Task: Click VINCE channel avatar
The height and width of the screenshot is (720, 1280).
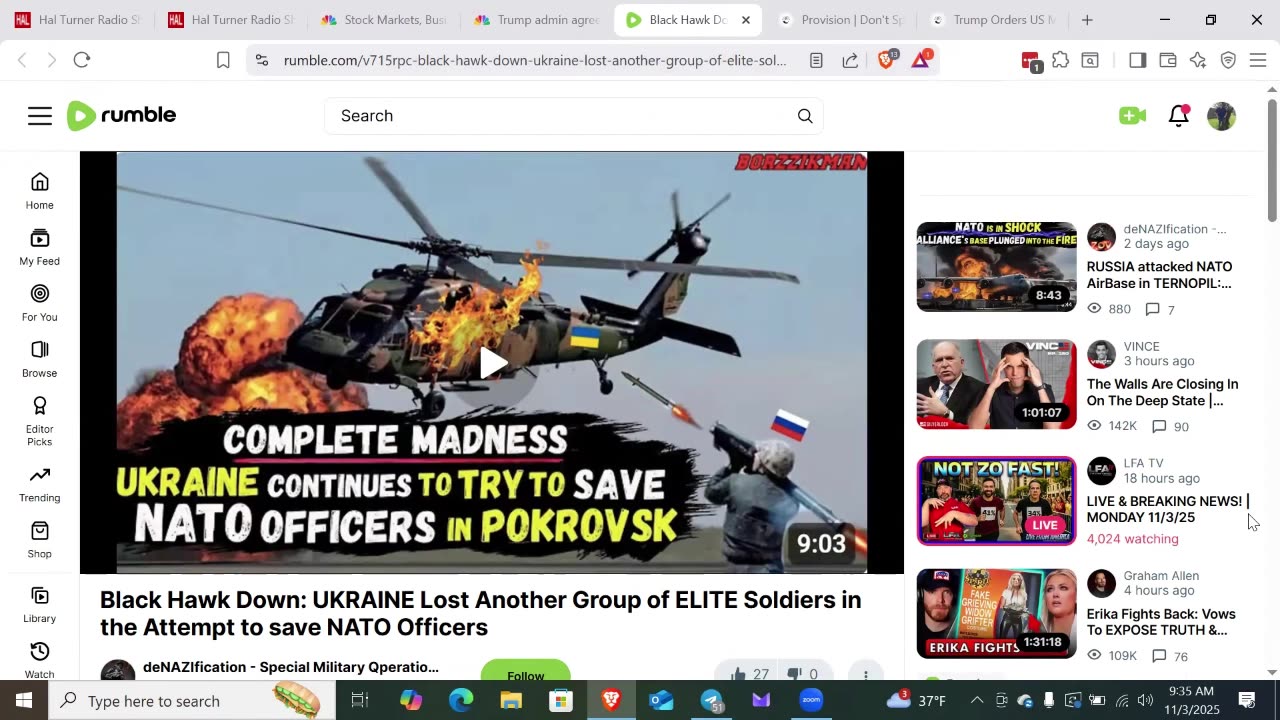Action: coord(1101,354)
